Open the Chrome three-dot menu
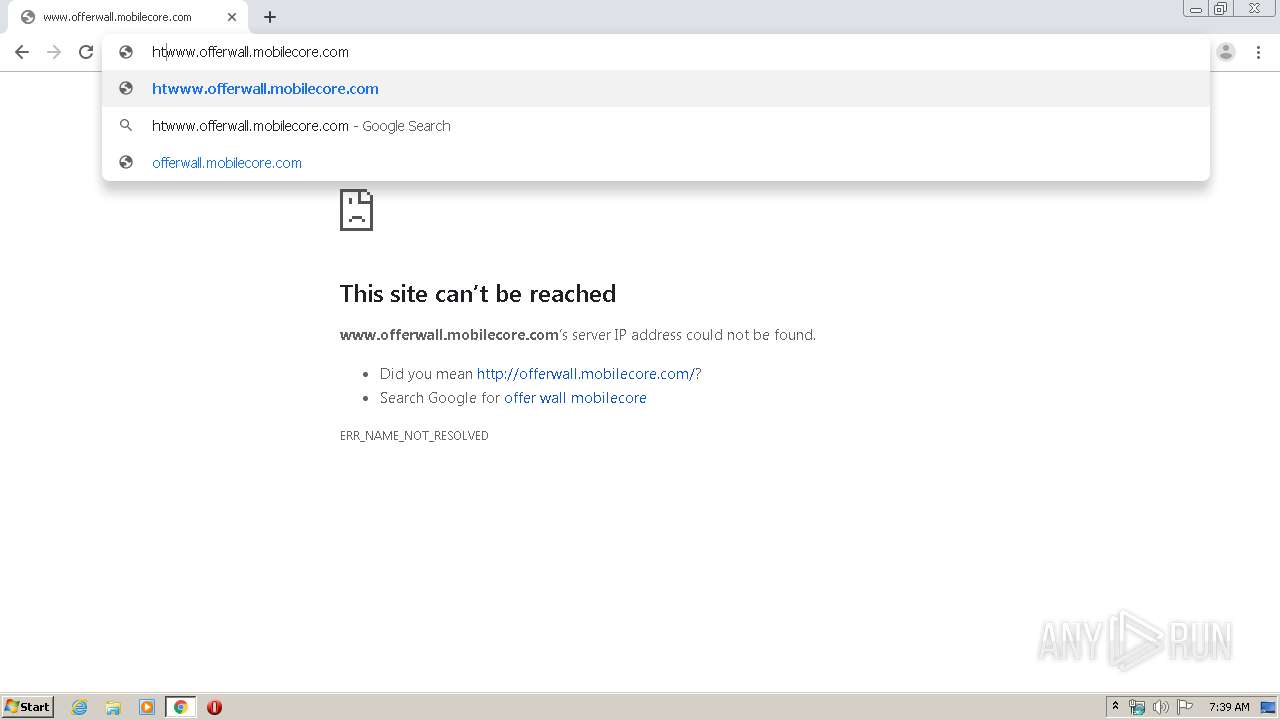This screenshot has height=720, width=1280. tap(1258, 52)
